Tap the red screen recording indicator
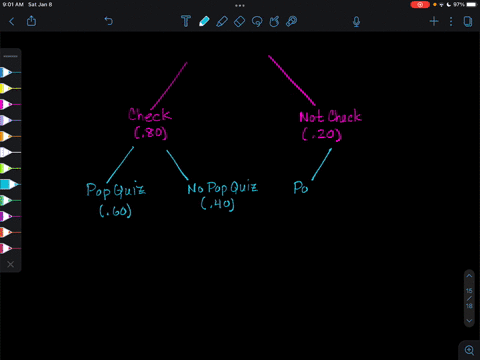480x360 pixels. point(420,5)
